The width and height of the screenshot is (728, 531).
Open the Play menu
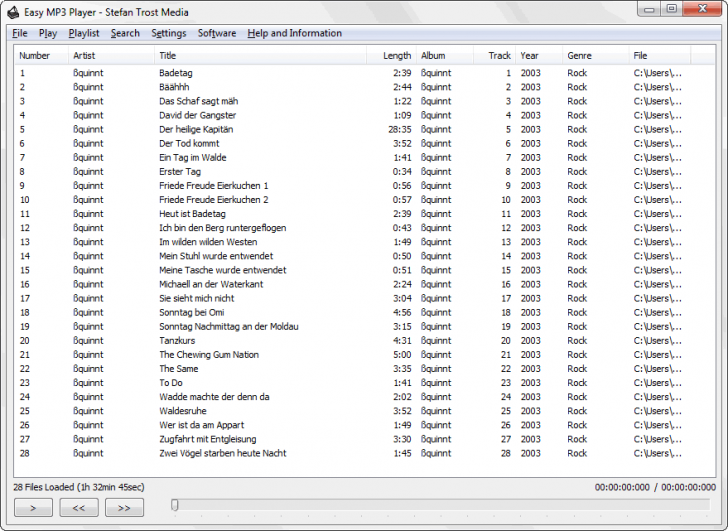(48, 33)
